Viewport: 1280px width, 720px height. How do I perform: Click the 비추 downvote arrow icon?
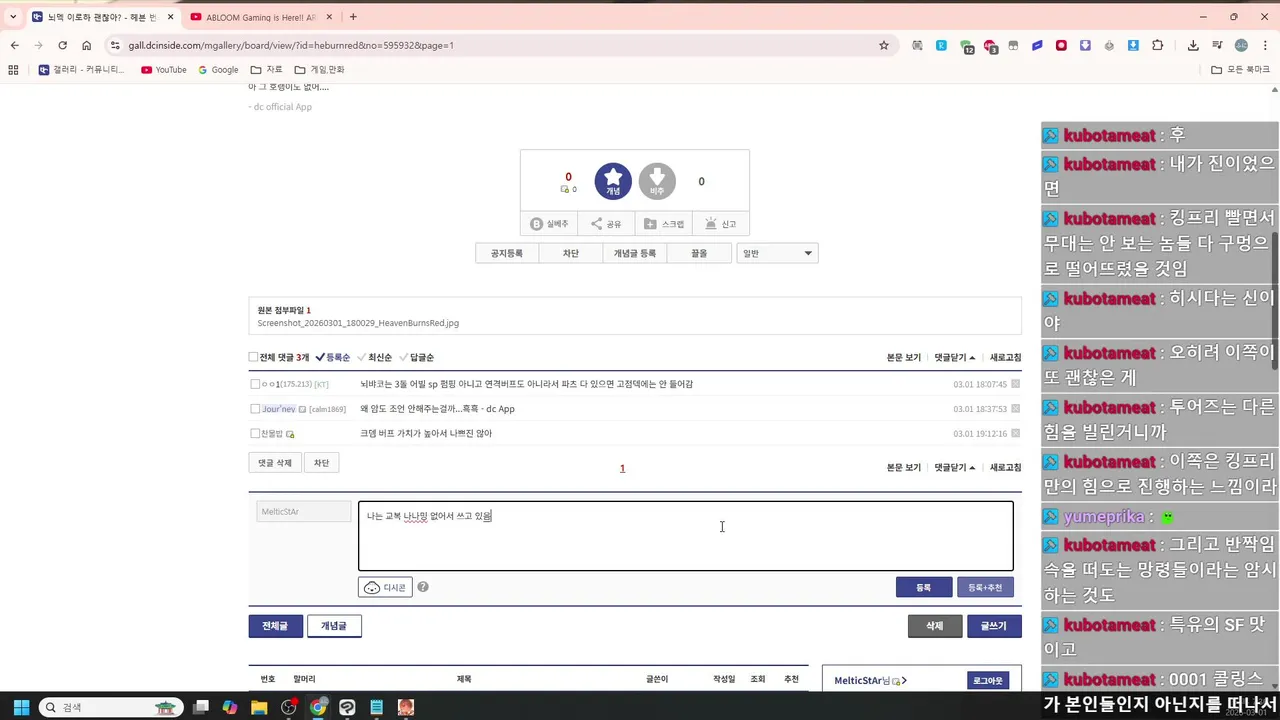tap(657, 181)
